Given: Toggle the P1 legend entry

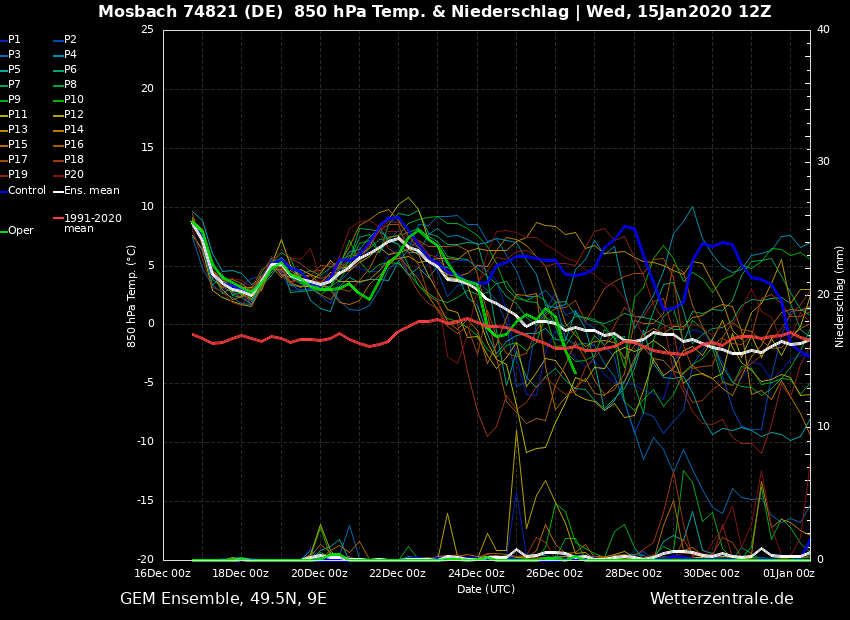Looking at the screenshot, I should (x=14, y=40).
